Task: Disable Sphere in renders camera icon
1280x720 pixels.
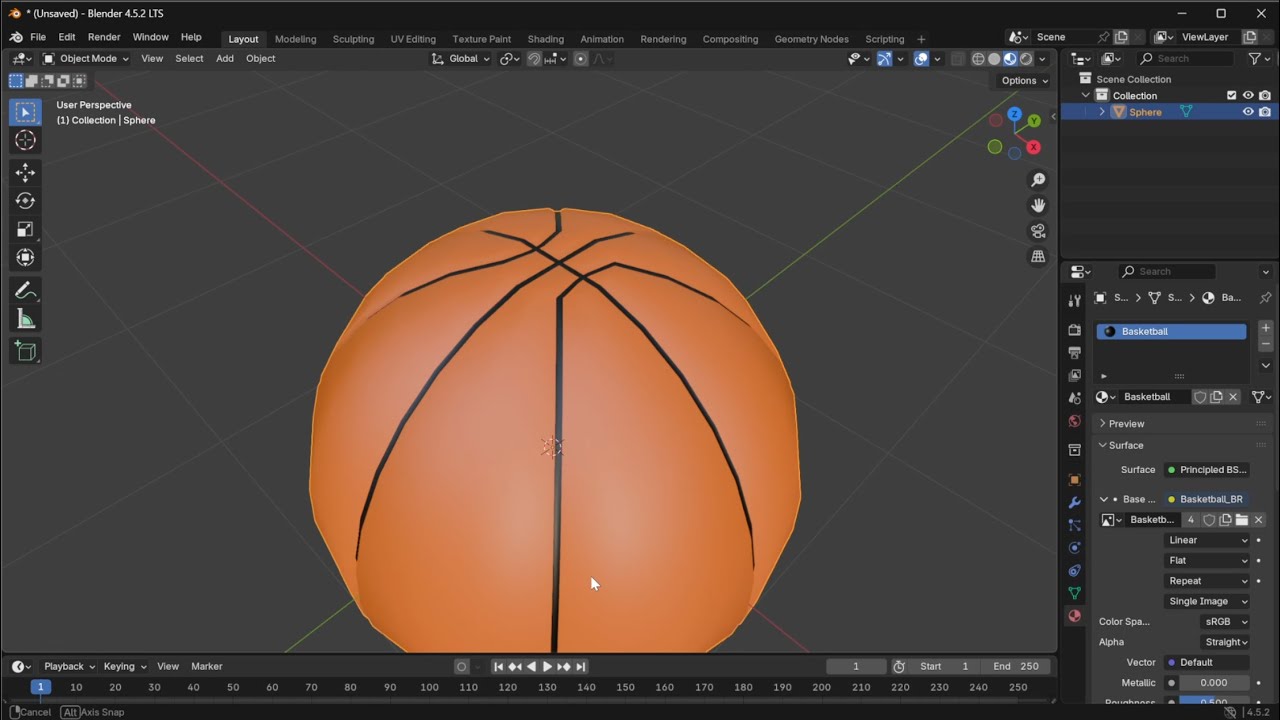Action: (1265, 112)
